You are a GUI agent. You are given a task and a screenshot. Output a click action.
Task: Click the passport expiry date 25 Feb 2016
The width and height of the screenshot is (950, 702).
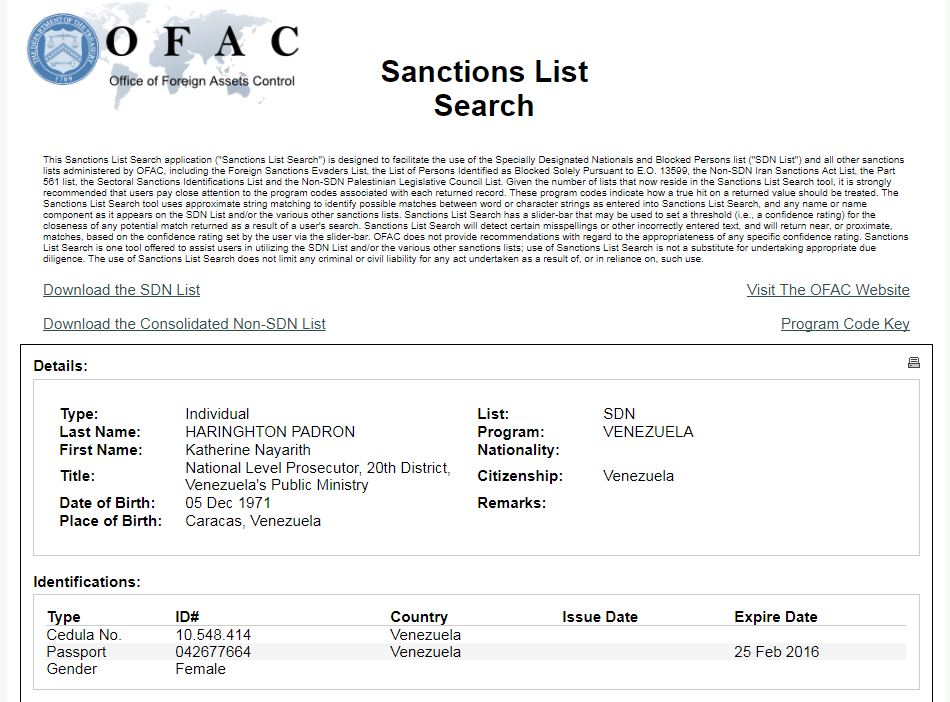point(776,652)
